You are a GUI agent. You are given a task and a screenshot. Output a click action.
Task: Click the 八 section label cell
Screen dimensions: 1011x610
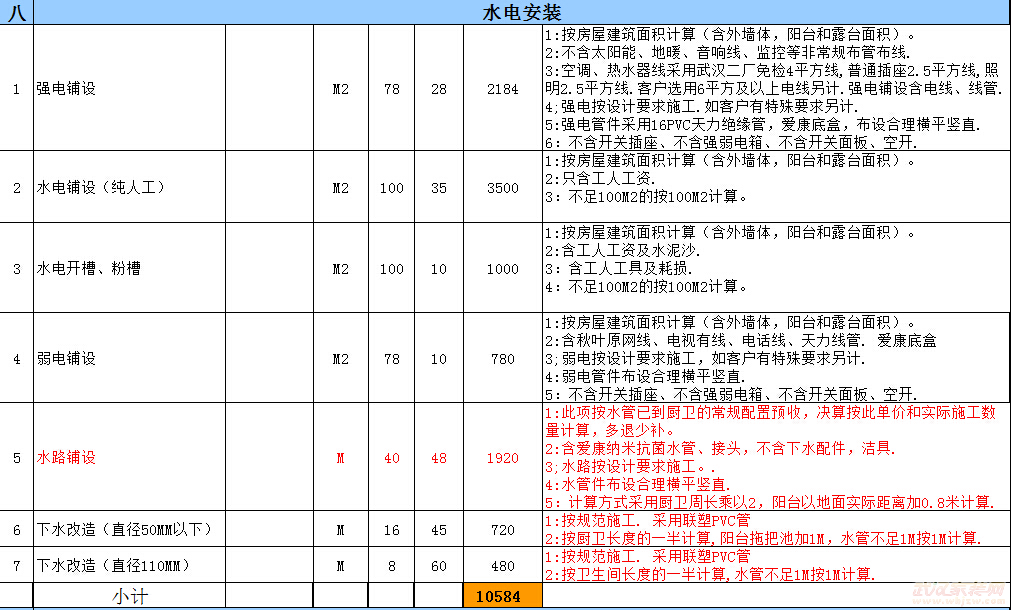(x=15, y=11)
